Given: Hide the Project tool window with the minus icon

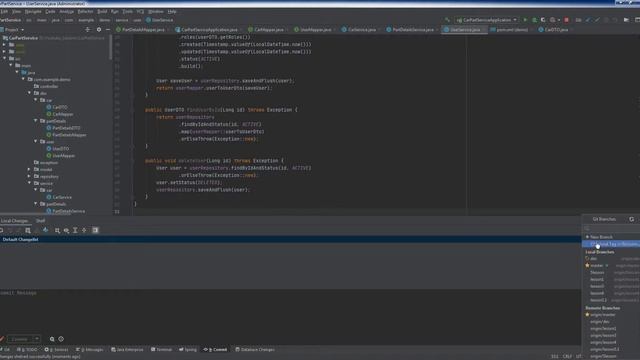Looking at the screenshot, I should pyautogui.click(x=108, y=29).
